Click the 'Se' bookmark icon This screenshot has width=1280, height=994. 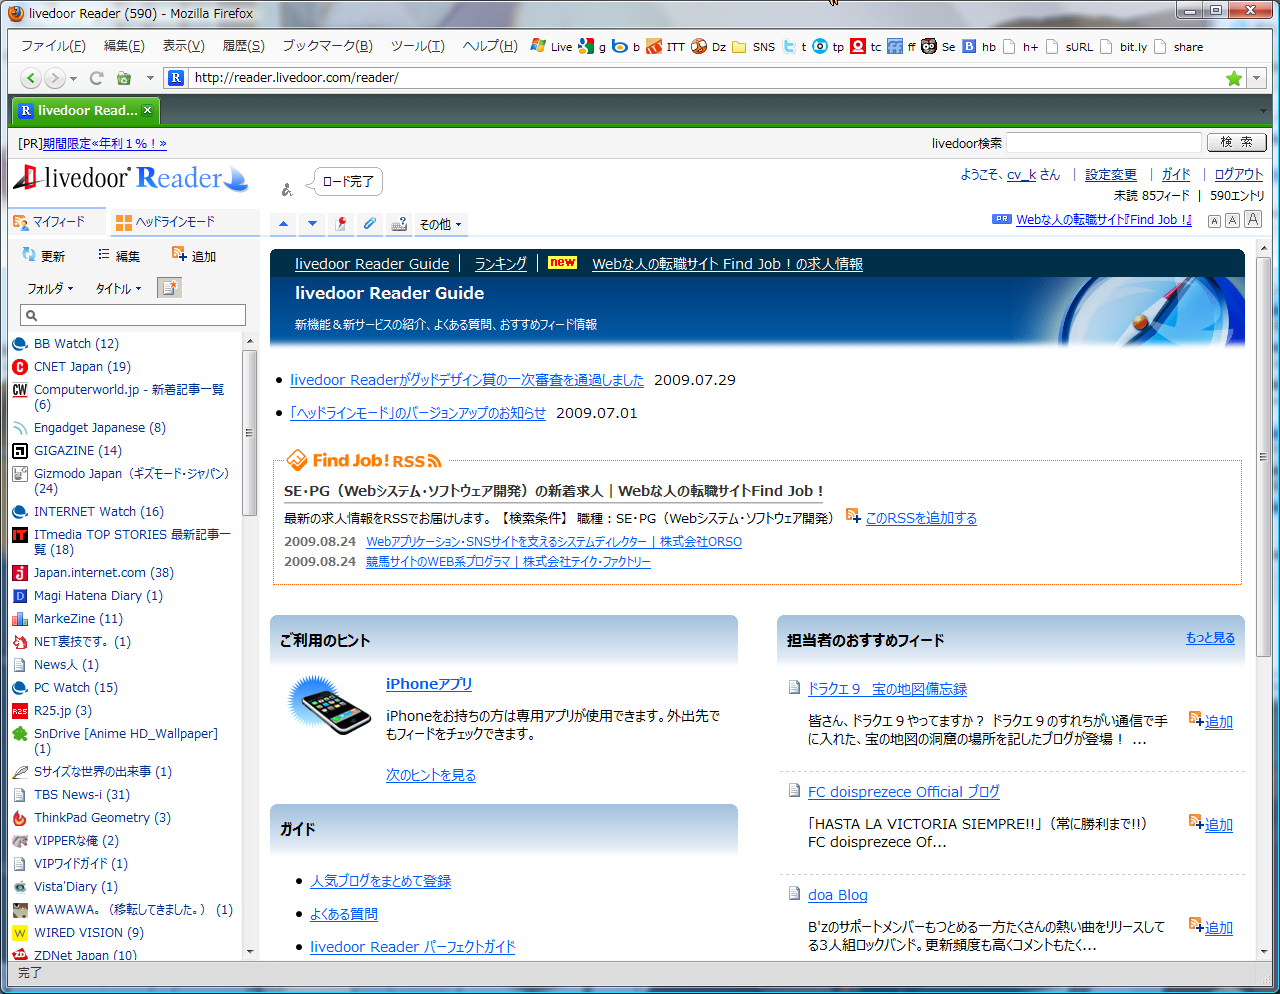pyautogui.click(x=929, y=46)
